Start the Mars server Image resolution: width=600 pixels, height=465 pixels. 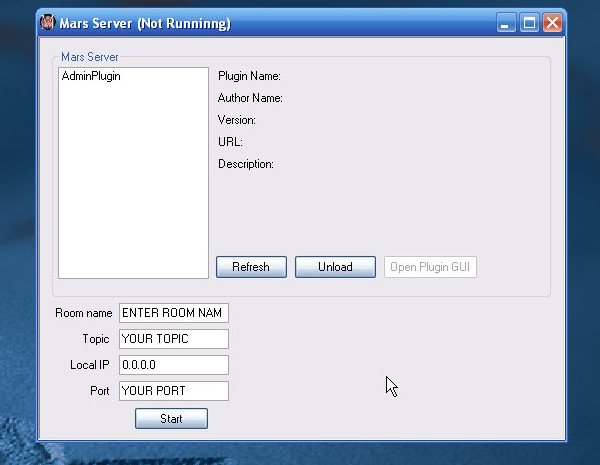171,419
